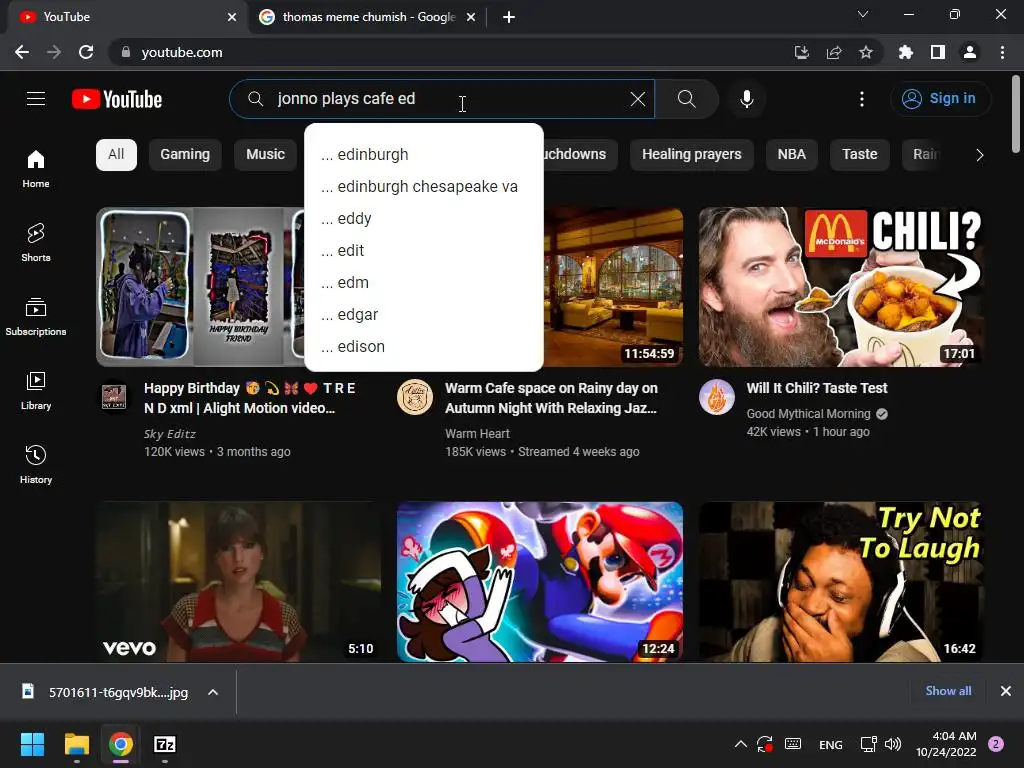Viewport: 1024px width, 768px height.
Task: Open Shorts in sidebar
Action: [36, 242]
